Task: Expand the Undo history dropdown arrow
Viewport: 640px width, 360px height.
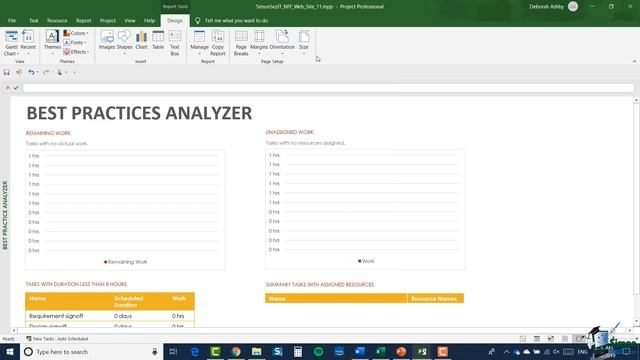Action: tap(38, 72)
